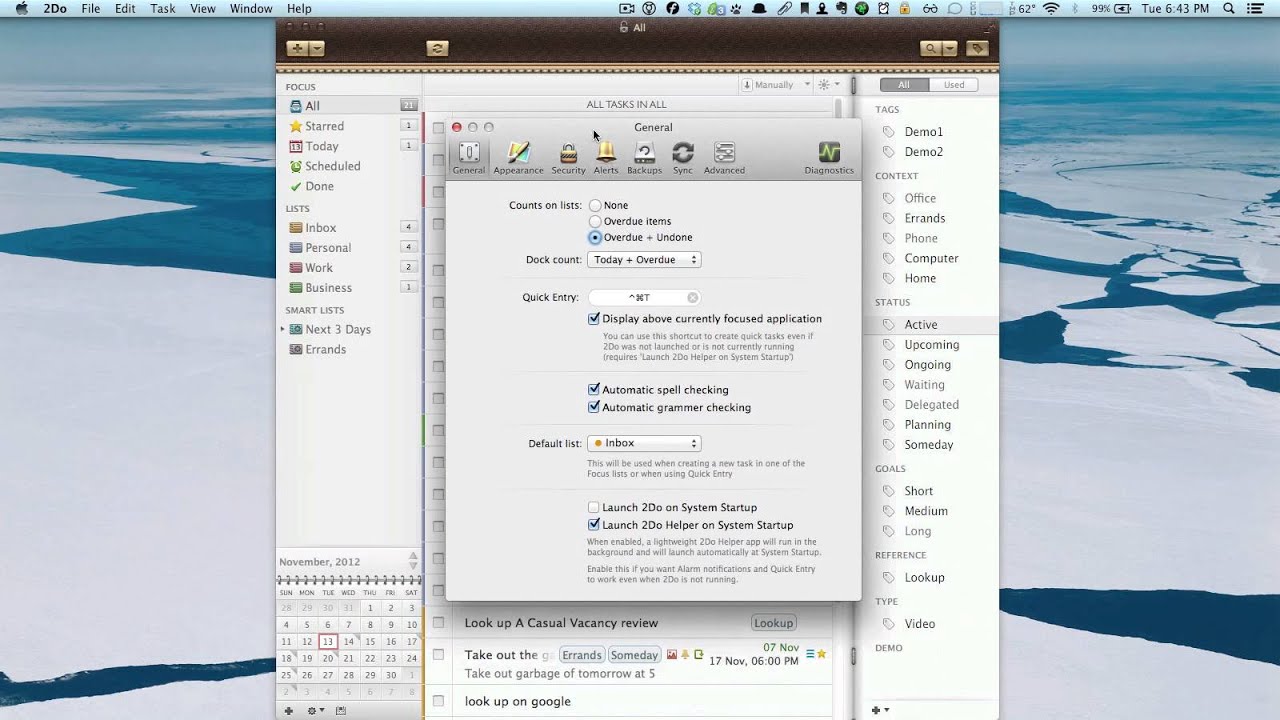
Task: Open the add task dropdown arrow
Action: click(317, 48)
